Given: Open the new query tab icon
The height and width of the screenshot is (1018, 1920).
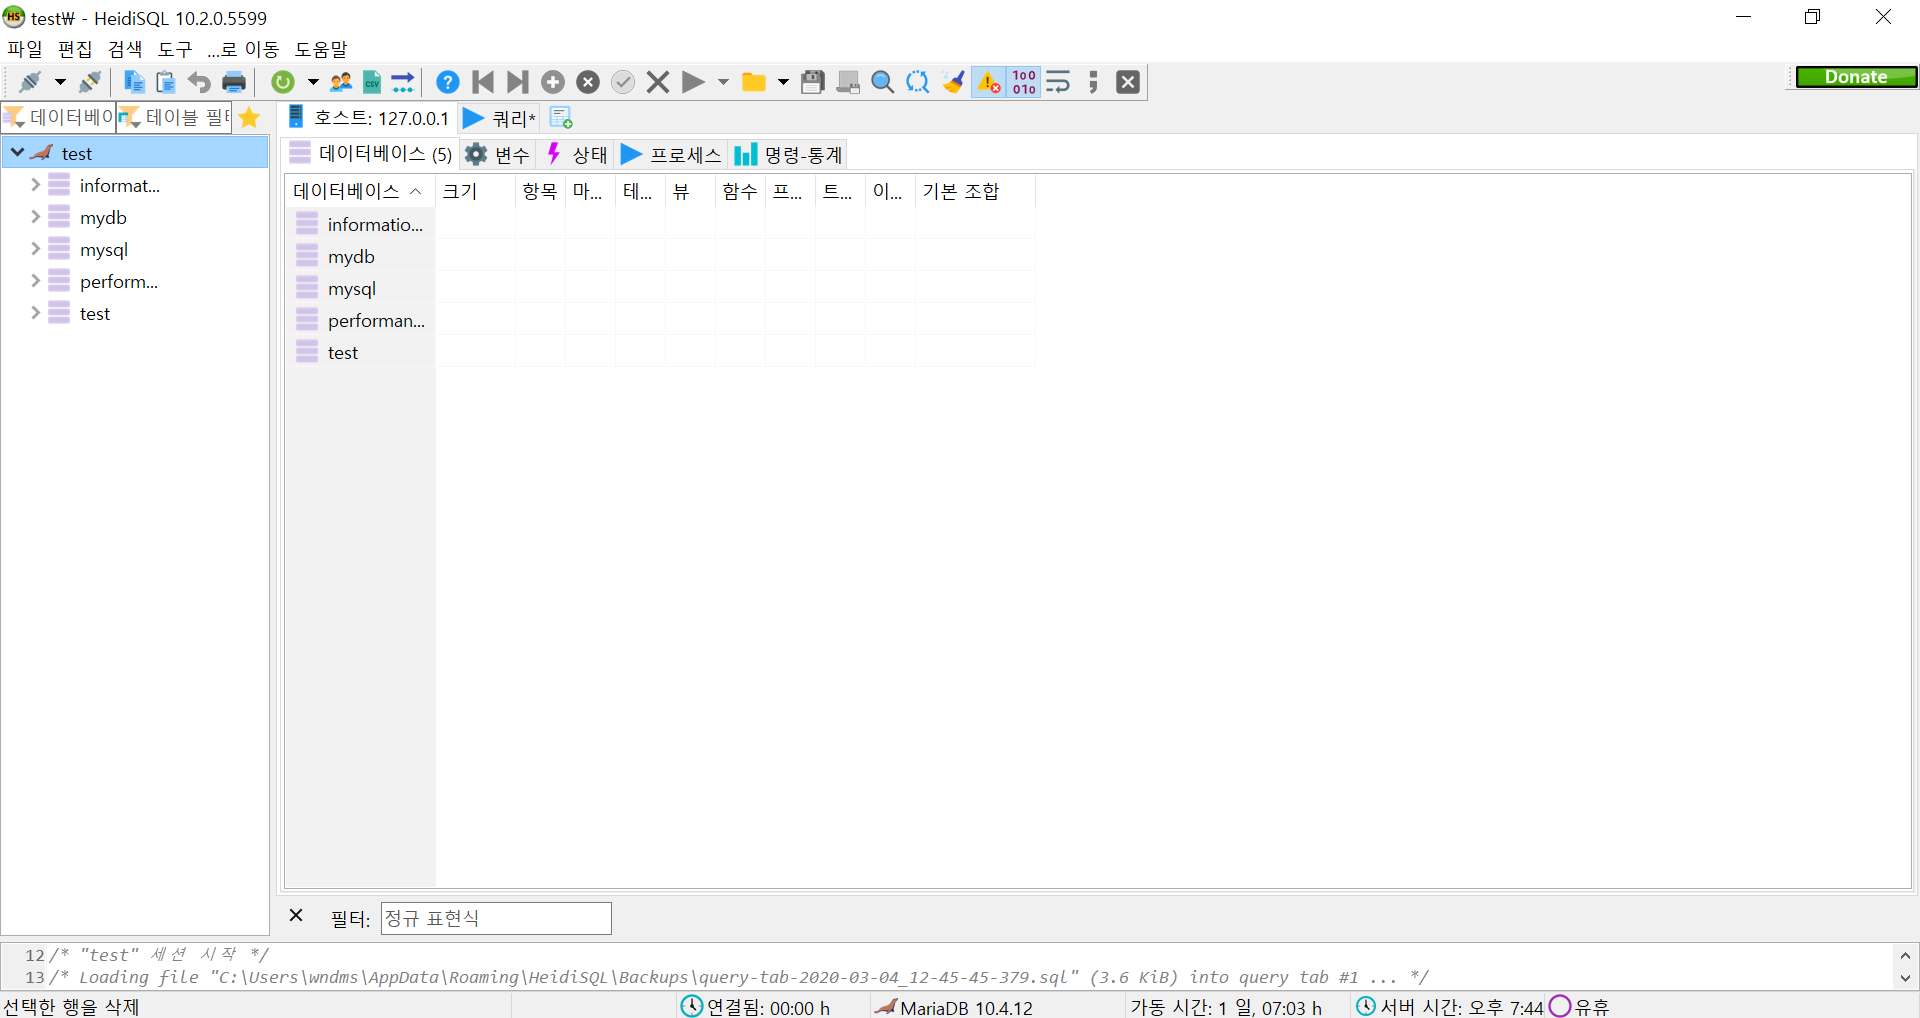Looking at the screenshot, I should 561,118.
